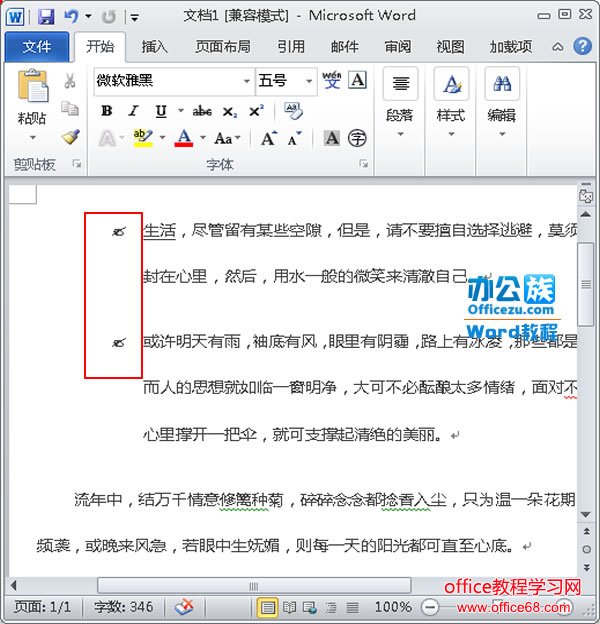
Task: Open Change Case Aa dropdown
Action: [x=228, y=138]
